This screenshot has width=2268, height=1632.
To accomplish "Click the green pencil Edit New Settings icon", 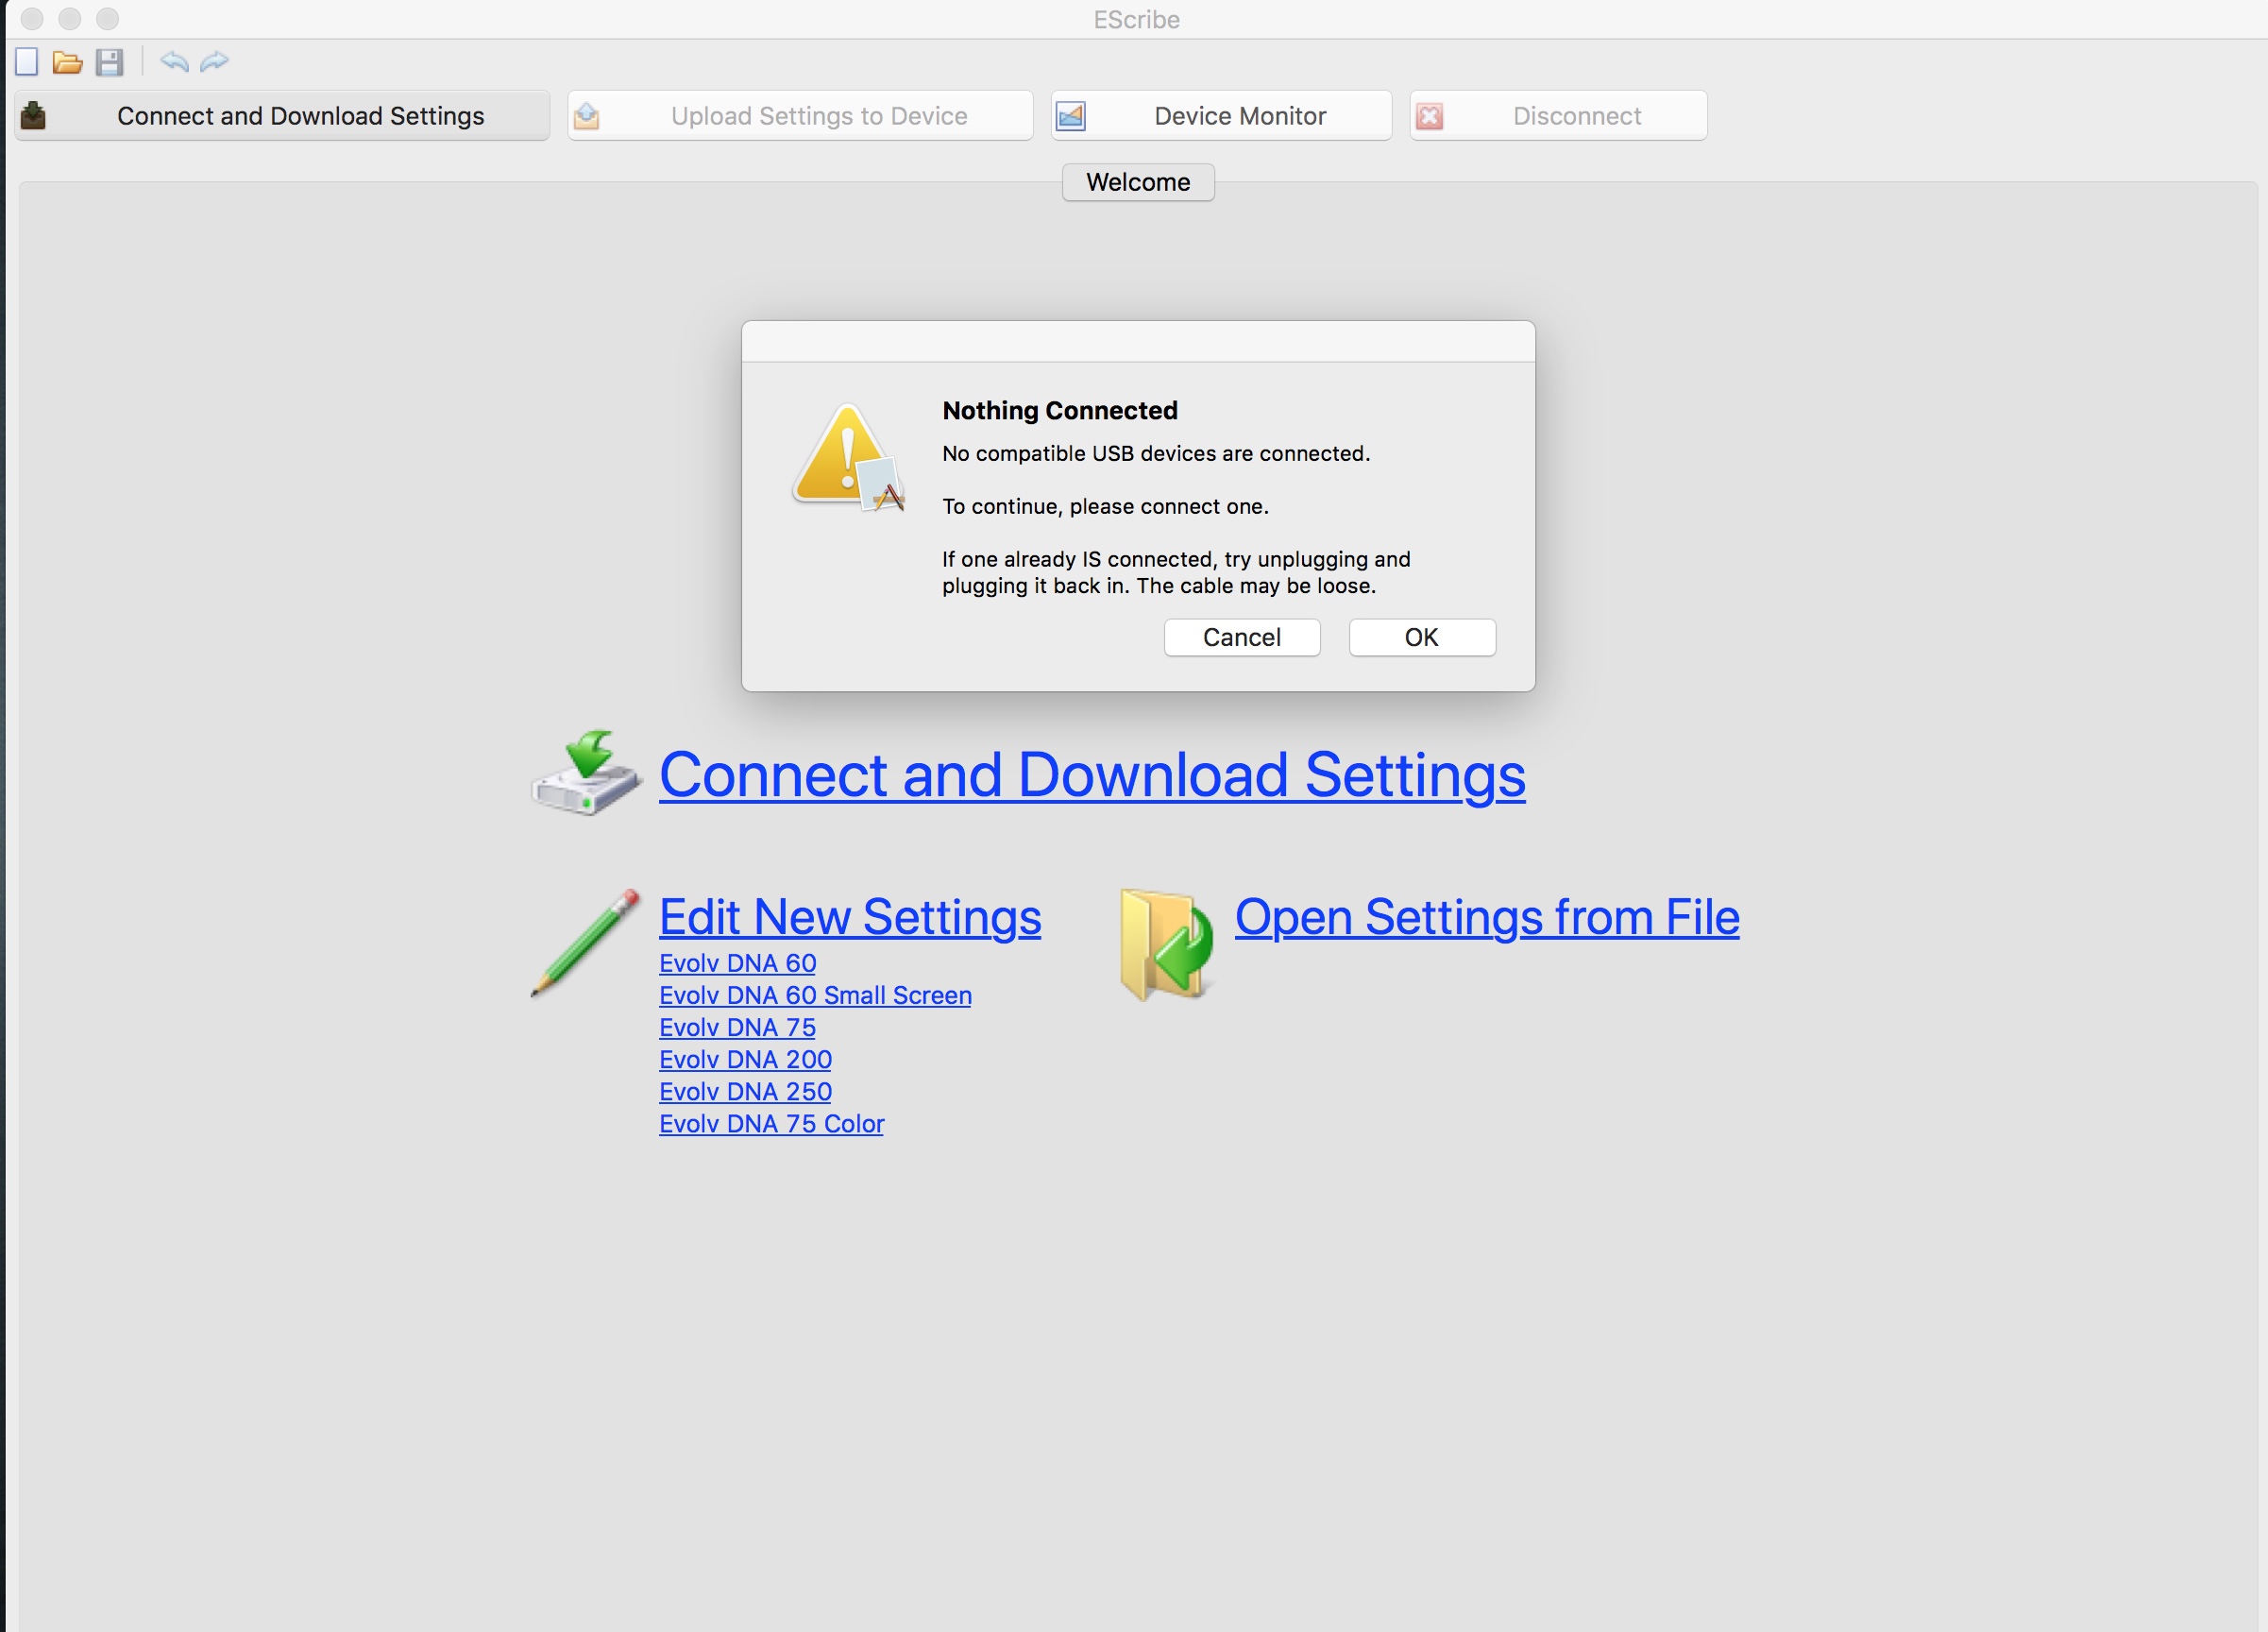I will tap(586, 943).
